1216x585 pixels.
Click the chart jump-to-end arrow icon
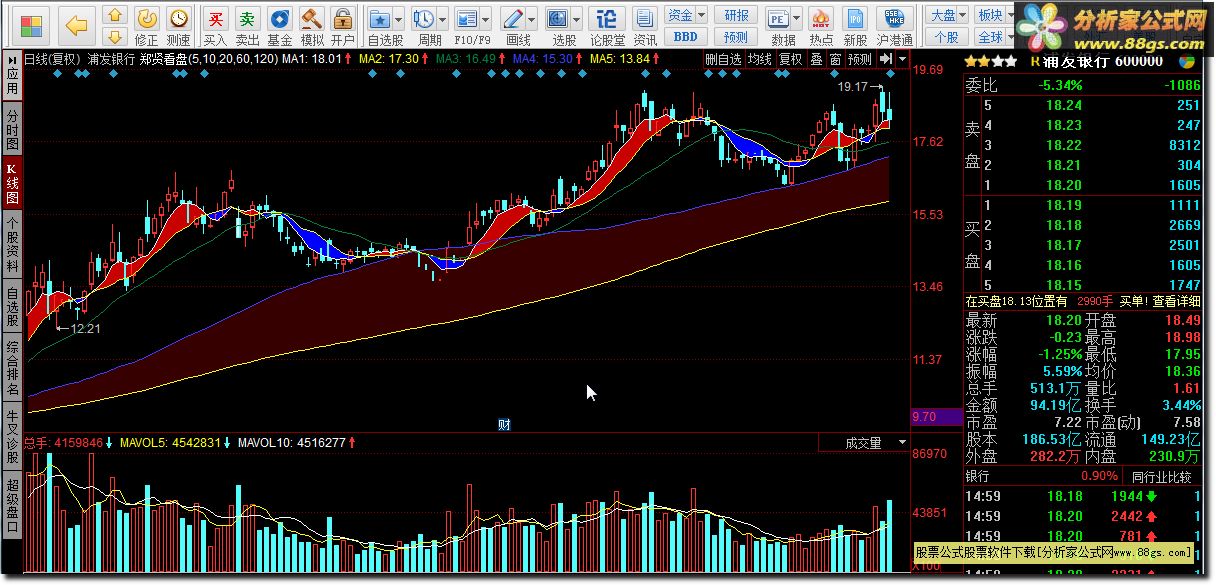886,59
